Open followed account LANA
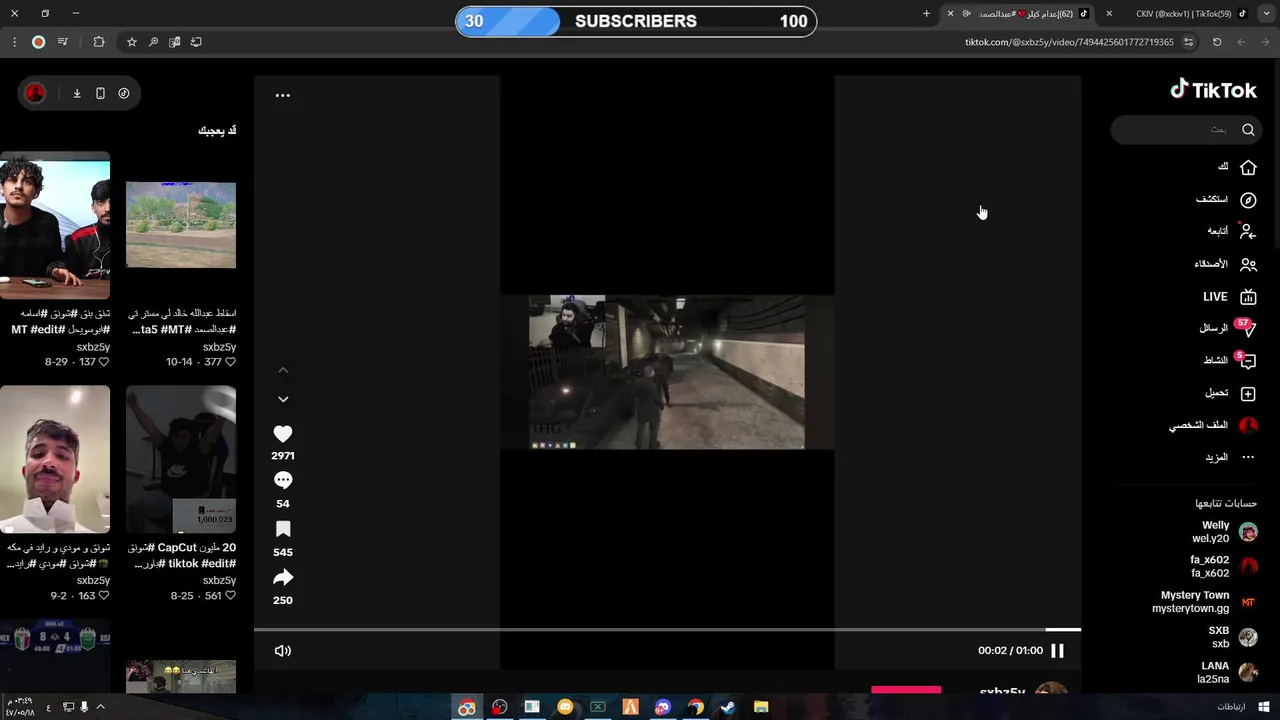1280x720 pixels. click(1227, 672)
